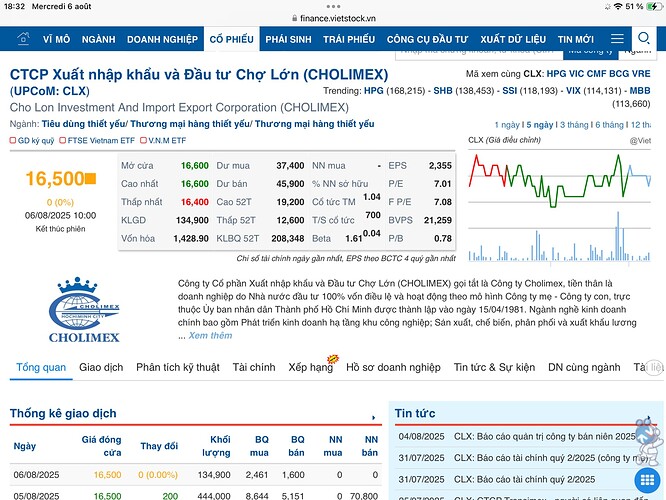
Task: Select the 5 ngày chart range
Action: (540, 125)
